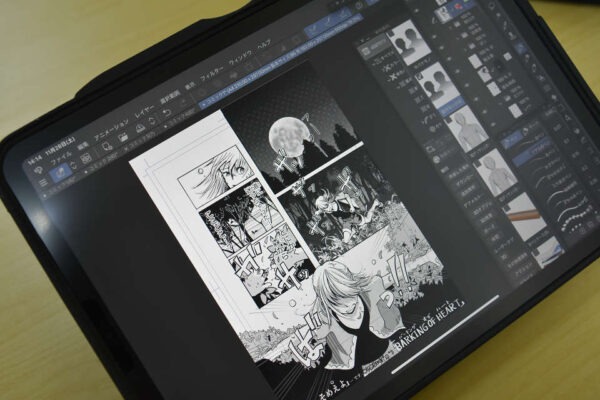Select the dotted stroke brush preset
600x400 pixels.
[x=576, y=216]
